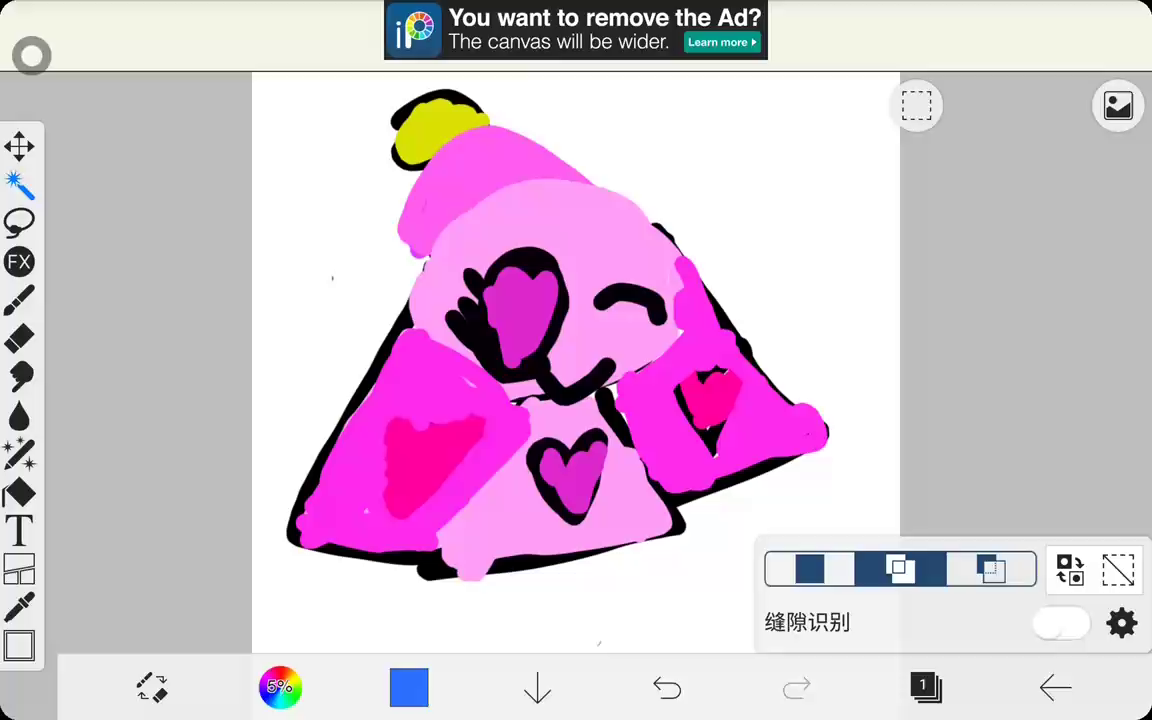
Task: Collapse toolbar with the down arrow
Action: pos(537,687)
